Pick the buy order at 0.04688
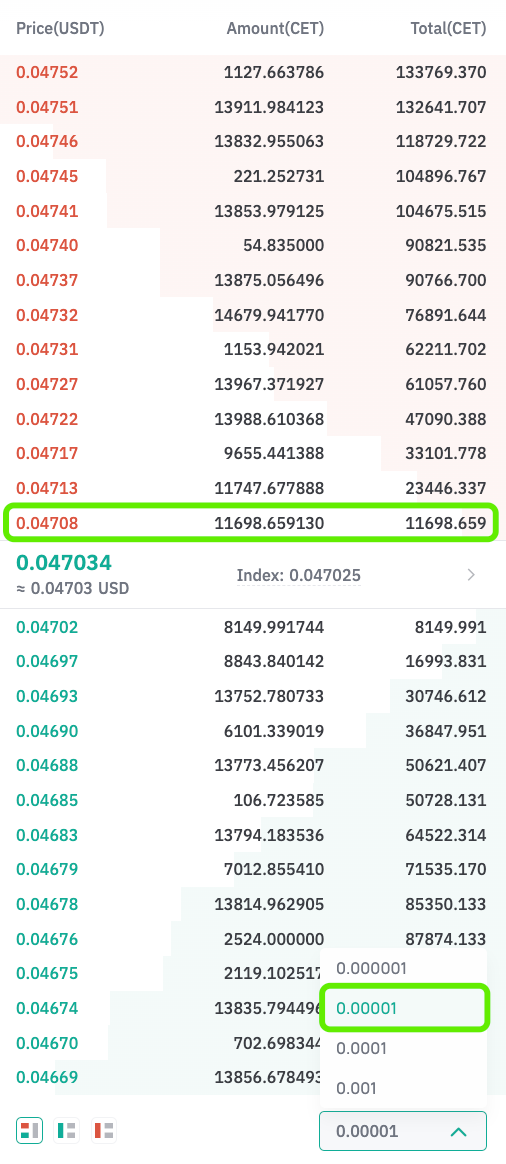This screenshot has height=1164, width=506. tap(253, 765)
